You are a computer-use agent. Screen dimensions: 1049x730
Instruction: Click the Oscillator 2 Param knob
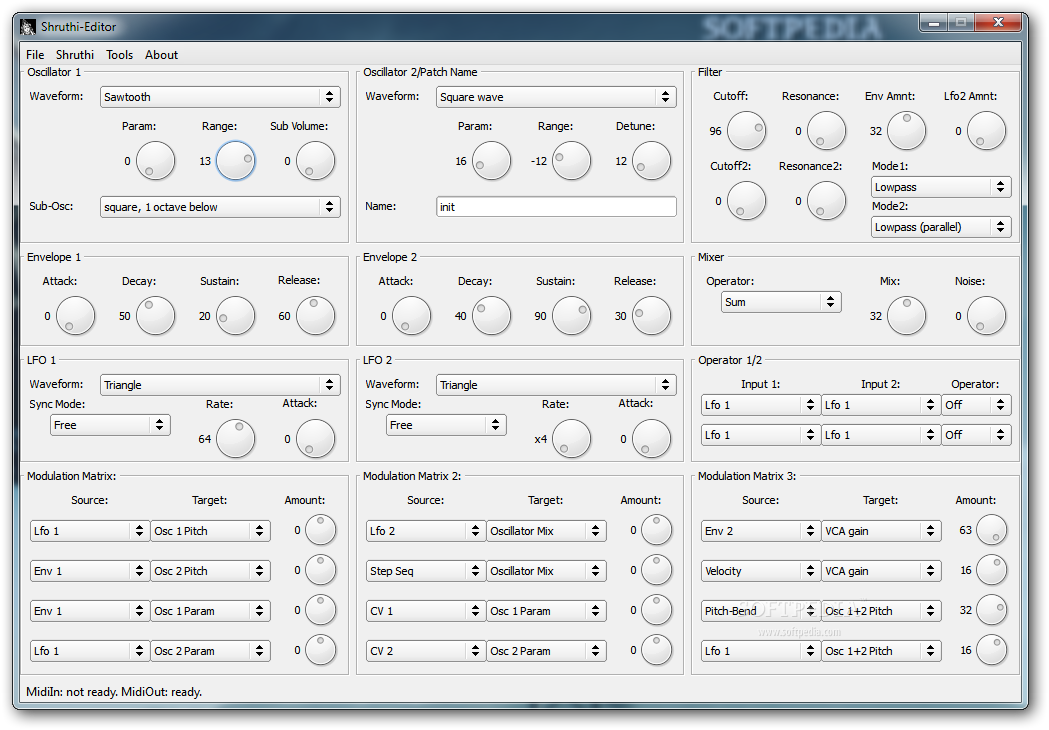(x=491, y=161)
